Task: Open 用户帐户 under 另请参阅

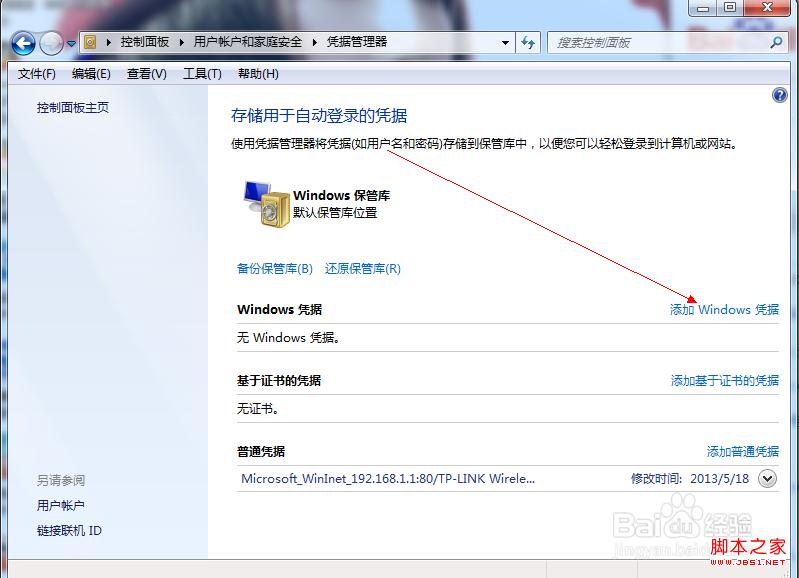Action: (x=61, y=505)
